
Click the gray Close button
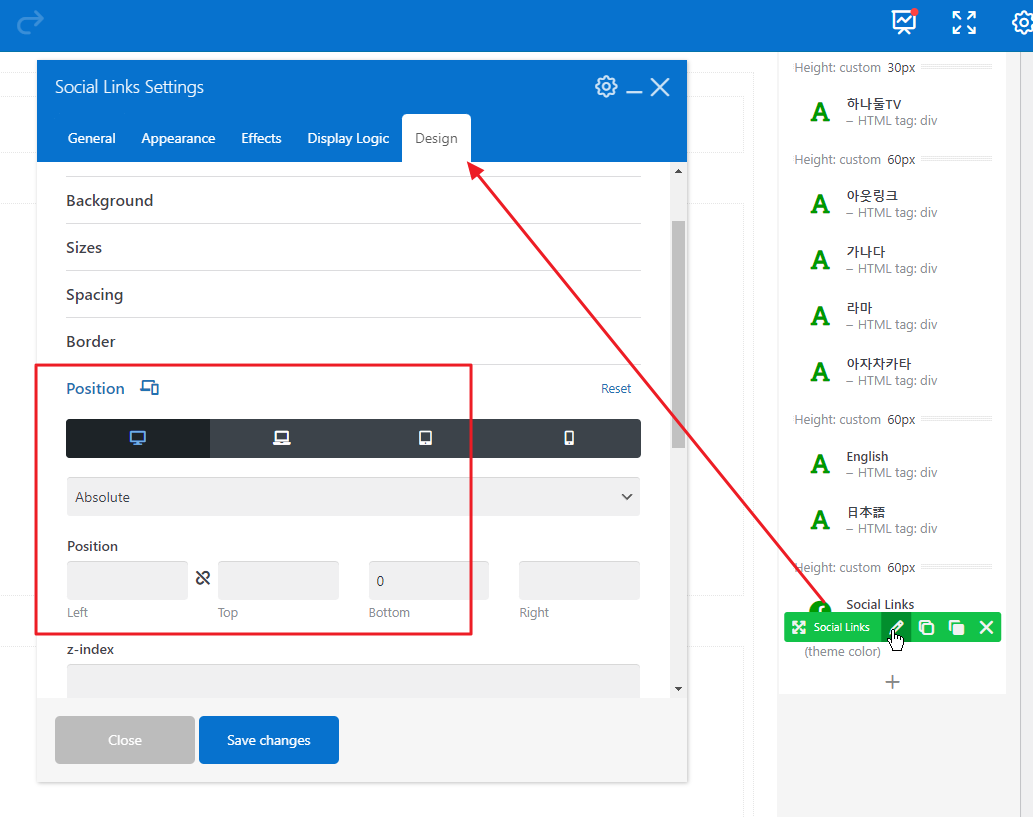click(125, 740)
